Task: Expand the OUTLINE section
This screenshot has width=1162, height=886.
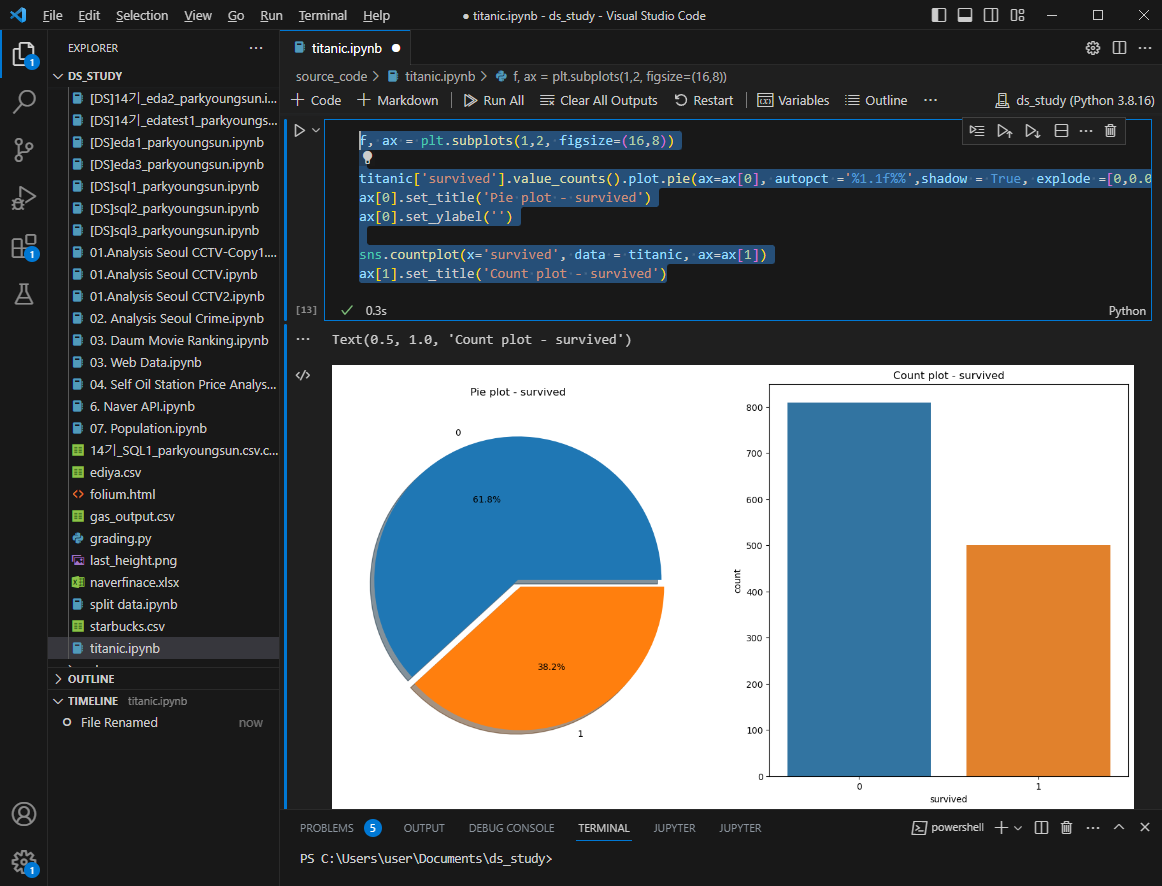Action: tap(163, 679)
